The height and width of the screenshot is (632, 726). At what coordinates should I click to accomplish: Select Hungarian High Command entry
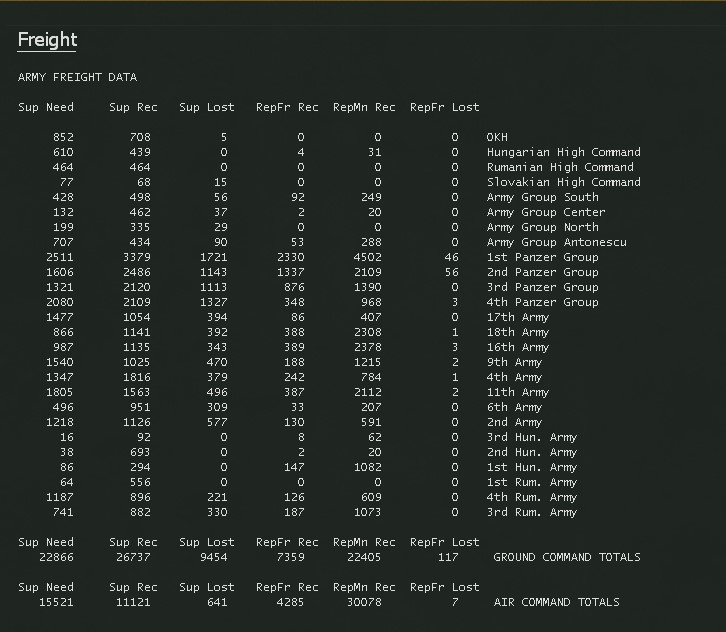point(563,152)
